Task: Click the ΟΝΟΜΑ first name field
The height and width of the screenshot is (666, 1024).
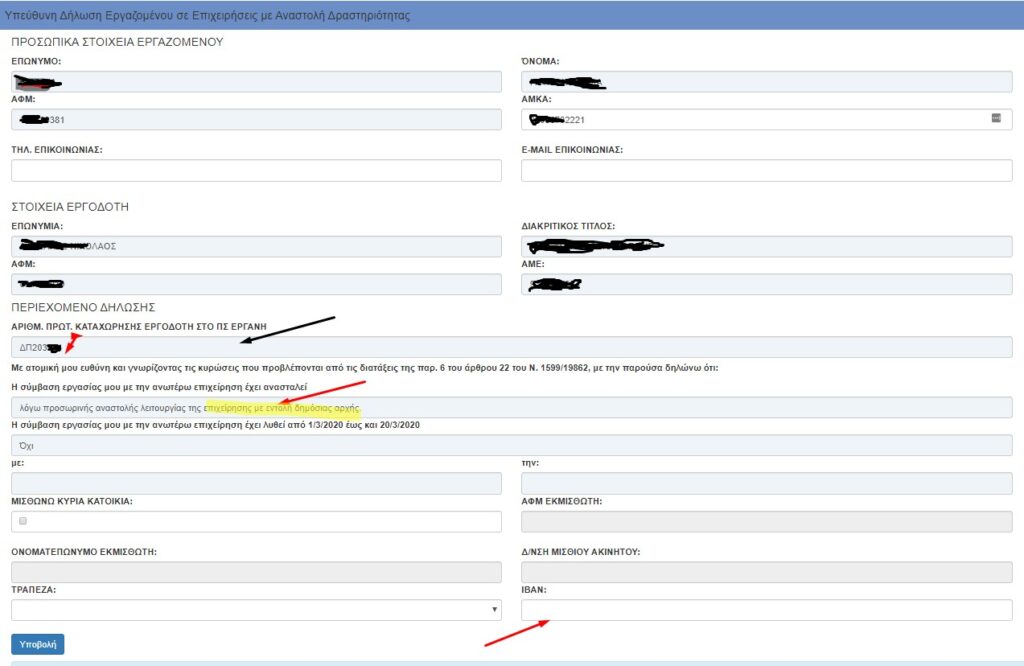Action: 766,82
